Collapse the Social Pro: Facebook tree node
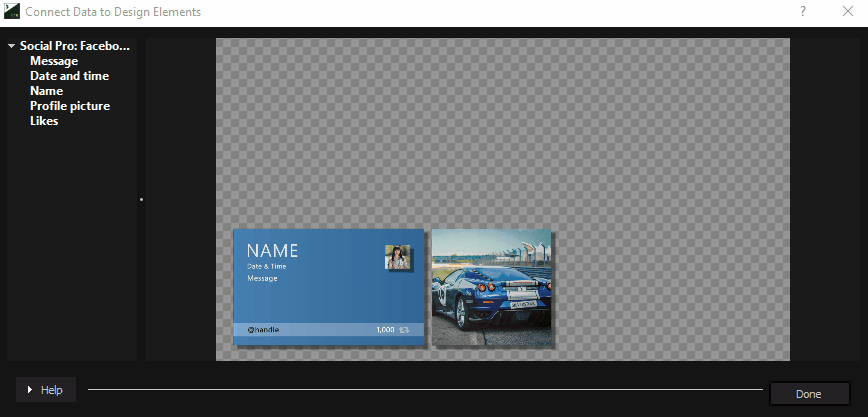The height and width of the screenshot is (417, 868). click(x=11, y=46)
